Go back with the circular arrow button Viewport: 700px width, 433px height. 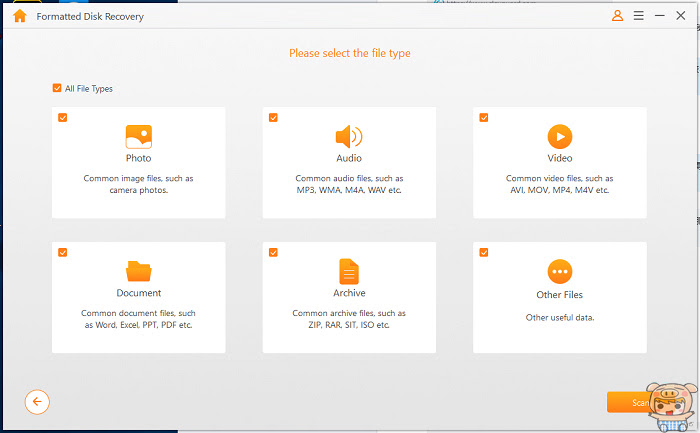[x=37, y=402]
